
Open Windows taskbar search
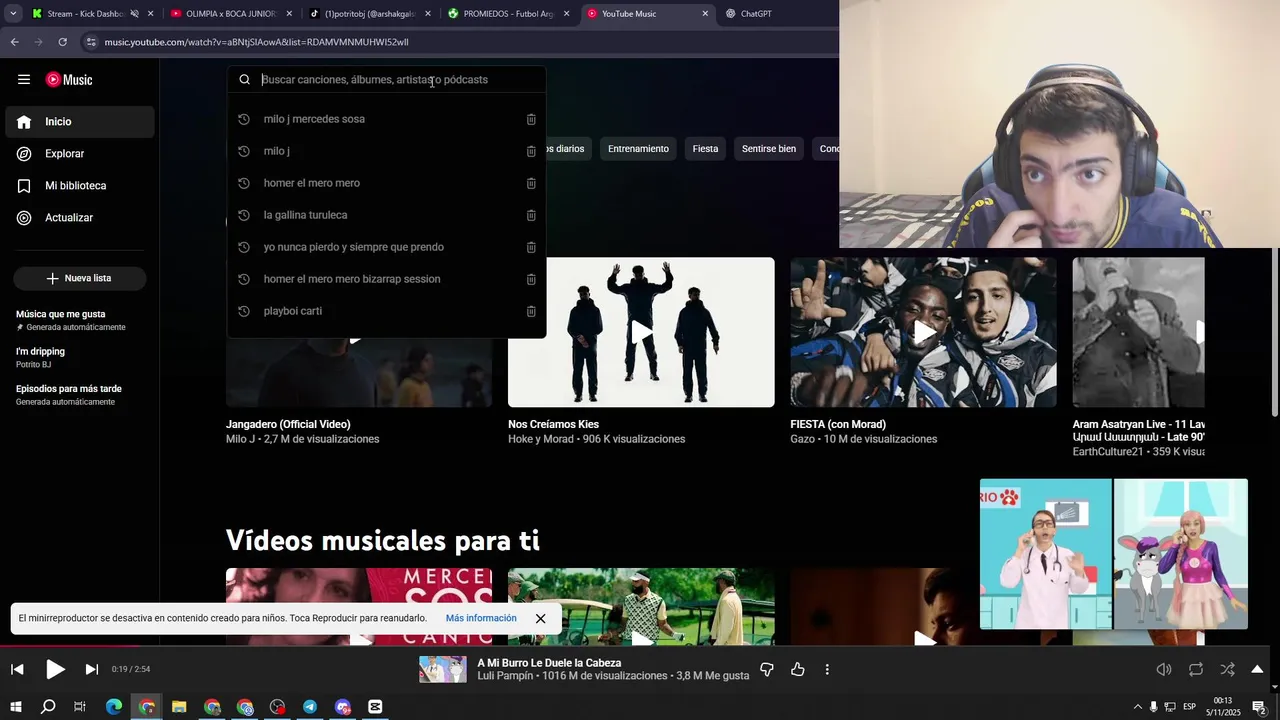point(48,707)
